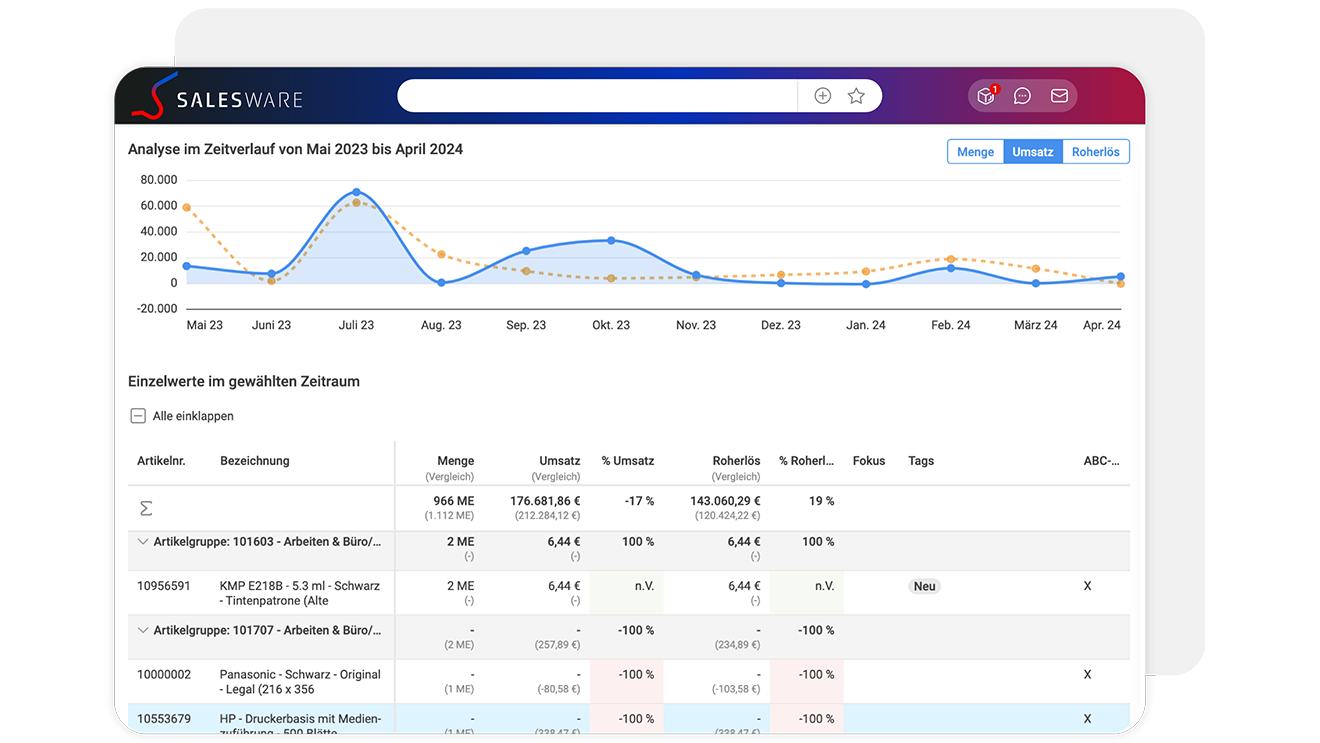Switch the chart view to Roherlös
This screenshot has width=1320, height=743.
1095,151
